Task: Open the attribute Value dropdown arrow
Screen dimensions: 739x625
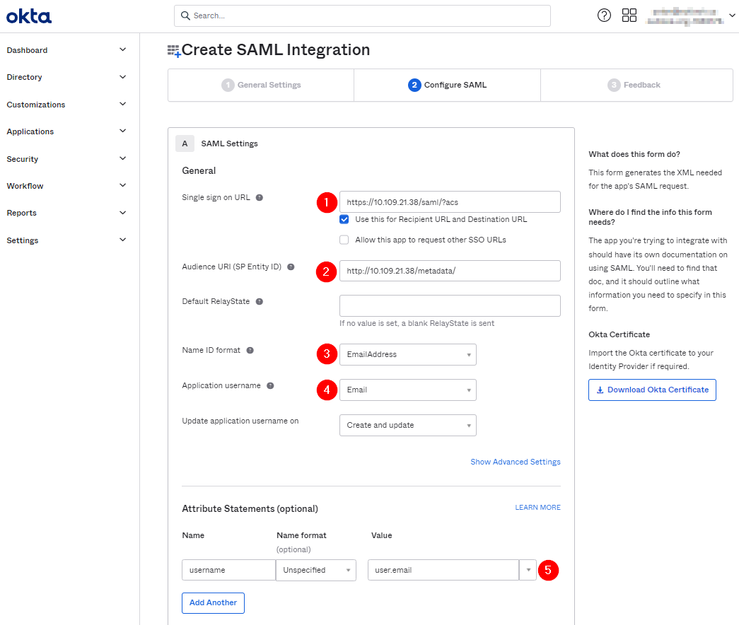Action: tap(528, 570)
